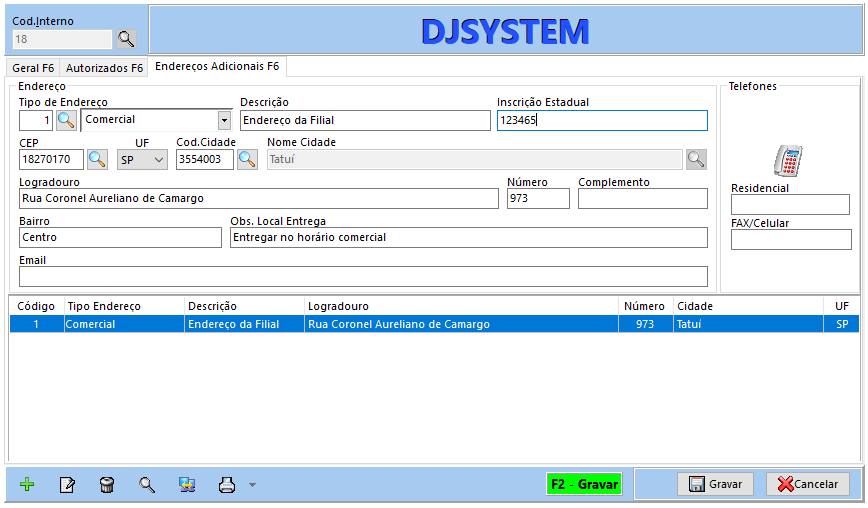The width and height of the screenshot is (868, 508).
Task: Click the Cod.Cidade lookup magnifier
Action: [x=246, y=159]
